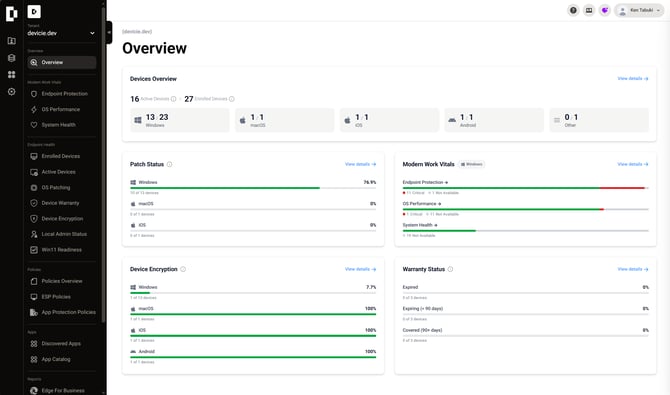The width and height of the screenshot is (670, 395).
Task: Collapse the sidebar with the arrow handle
Action: [x=109, y=32]
